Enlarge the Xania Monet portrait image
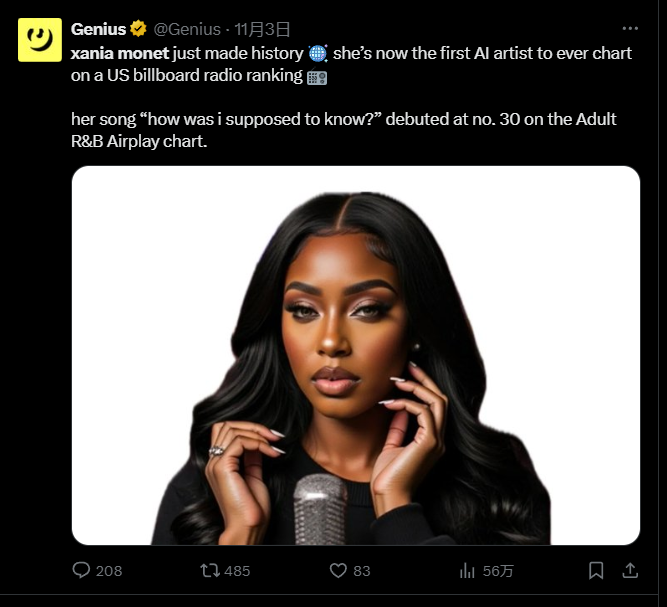 [x=355, y=355]
